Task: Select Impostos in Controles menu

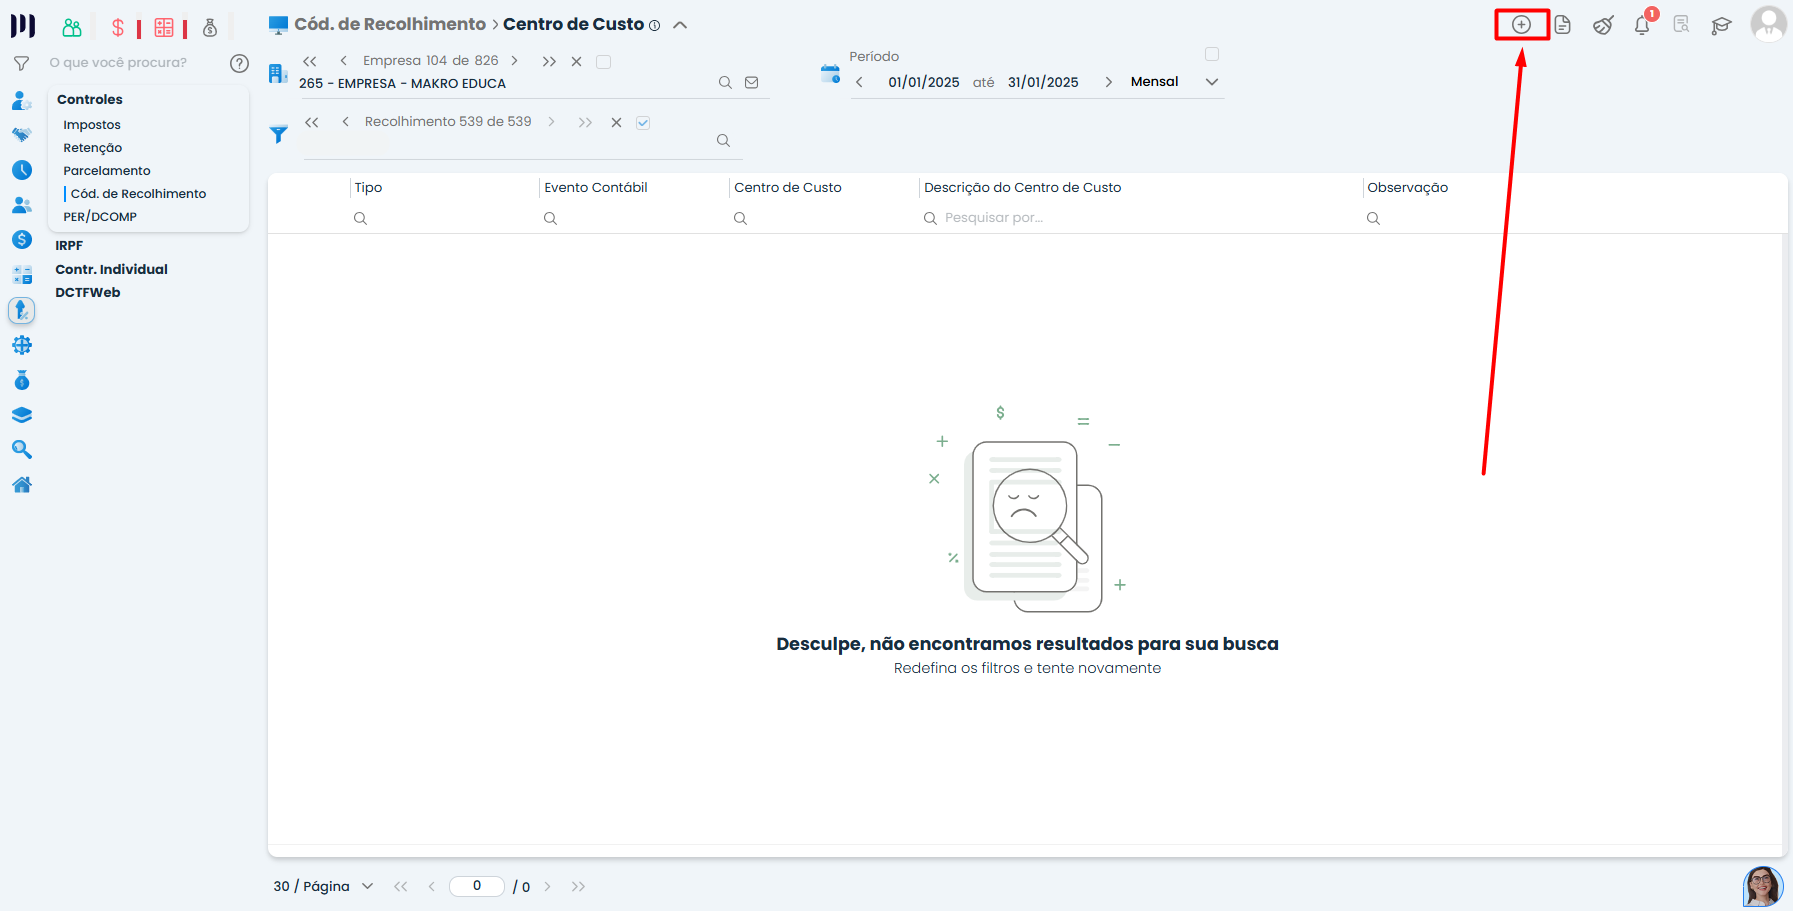Action: (92, 125)
